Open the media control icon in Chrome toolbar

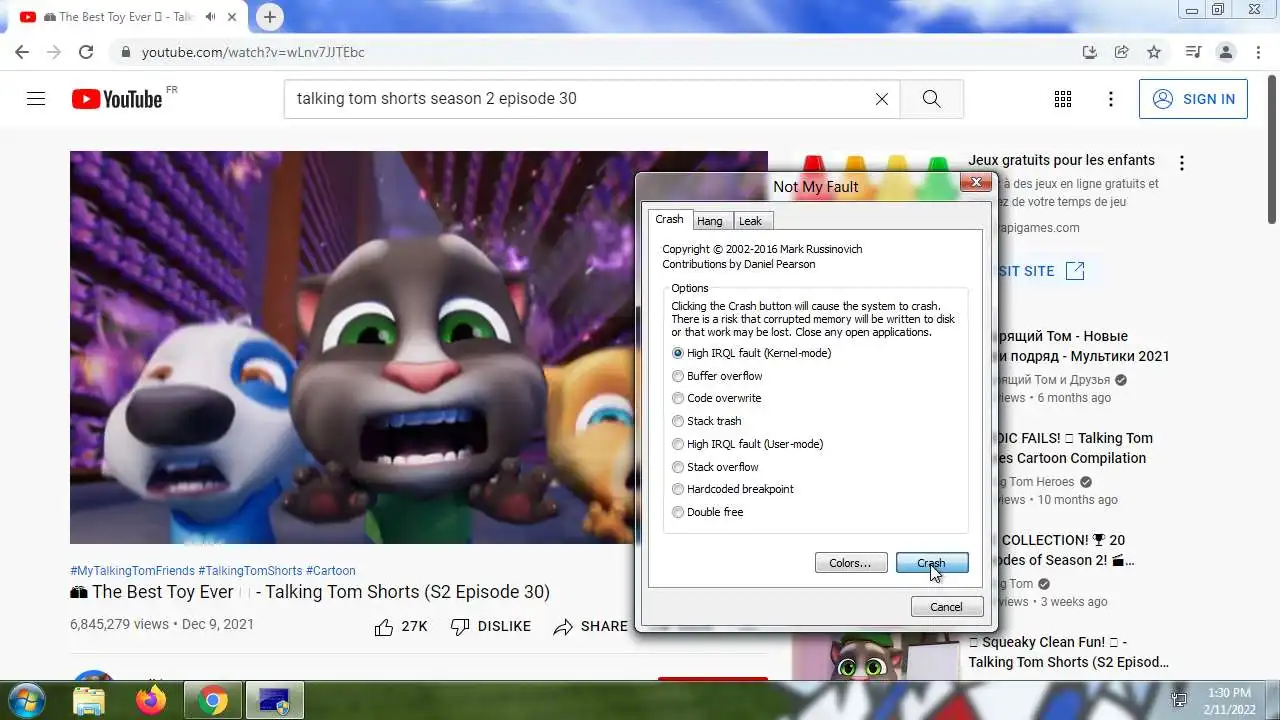[x=1193, y=52]
